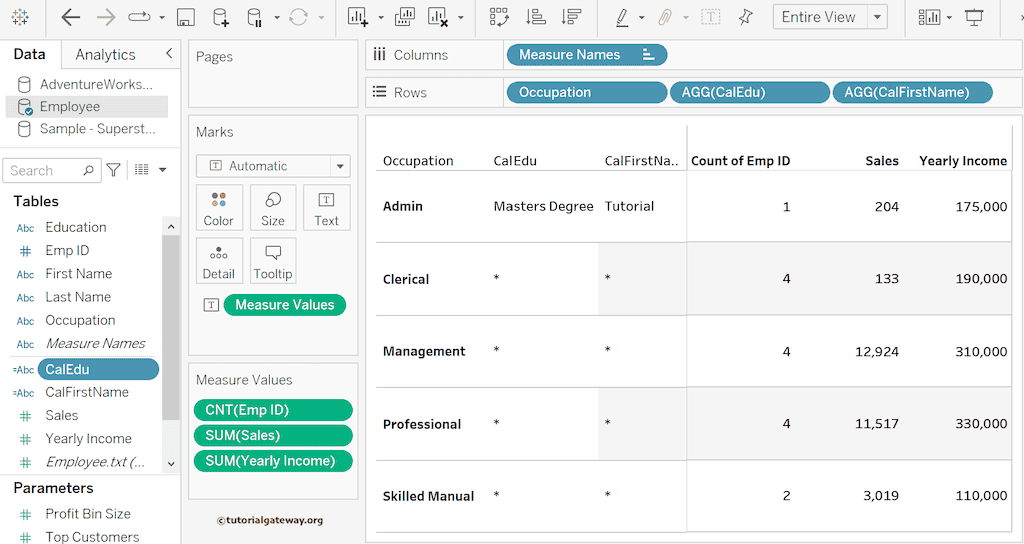
Task: Click the filter funnel icon beside Search
Action: [x=114, y=170]
